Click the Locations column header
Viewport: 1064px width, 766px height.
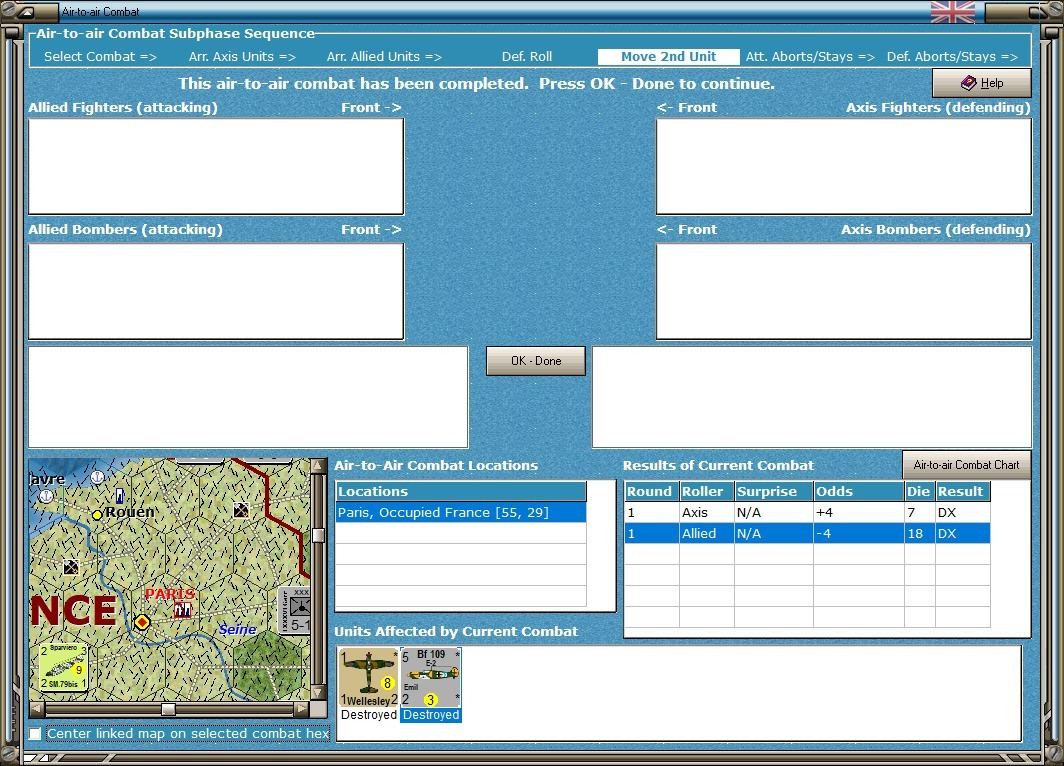click(x=461, y=491)
